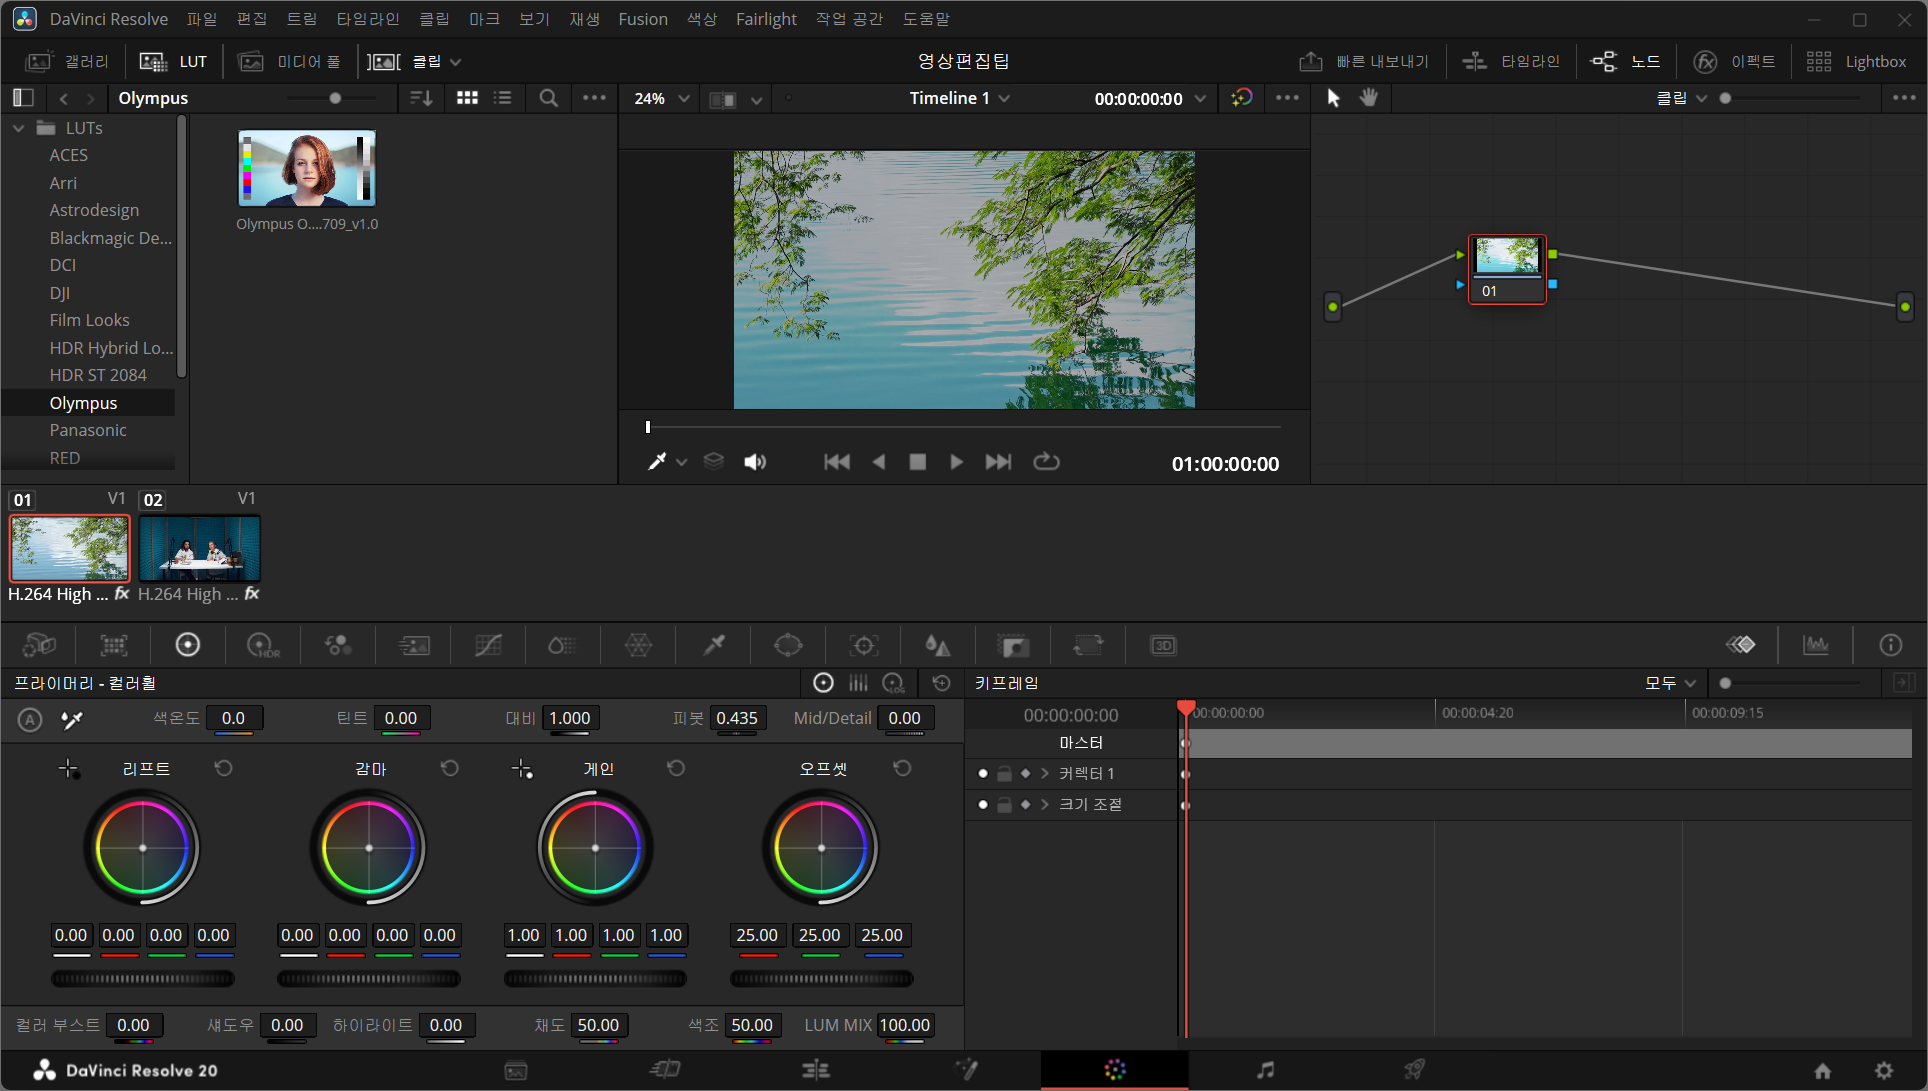1928x1091 pixels.
Task: Open the Power Window palette
Action: (x=788, y=645)
